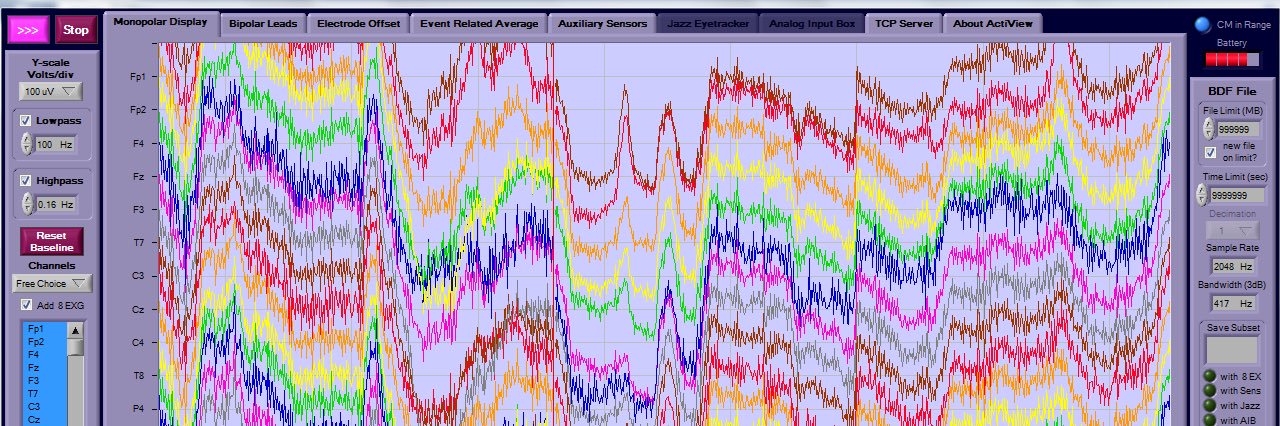This screenshot has width=1280, height=426.
Task: Click the CM in Range blue indicator
Action: [1202, 25]
